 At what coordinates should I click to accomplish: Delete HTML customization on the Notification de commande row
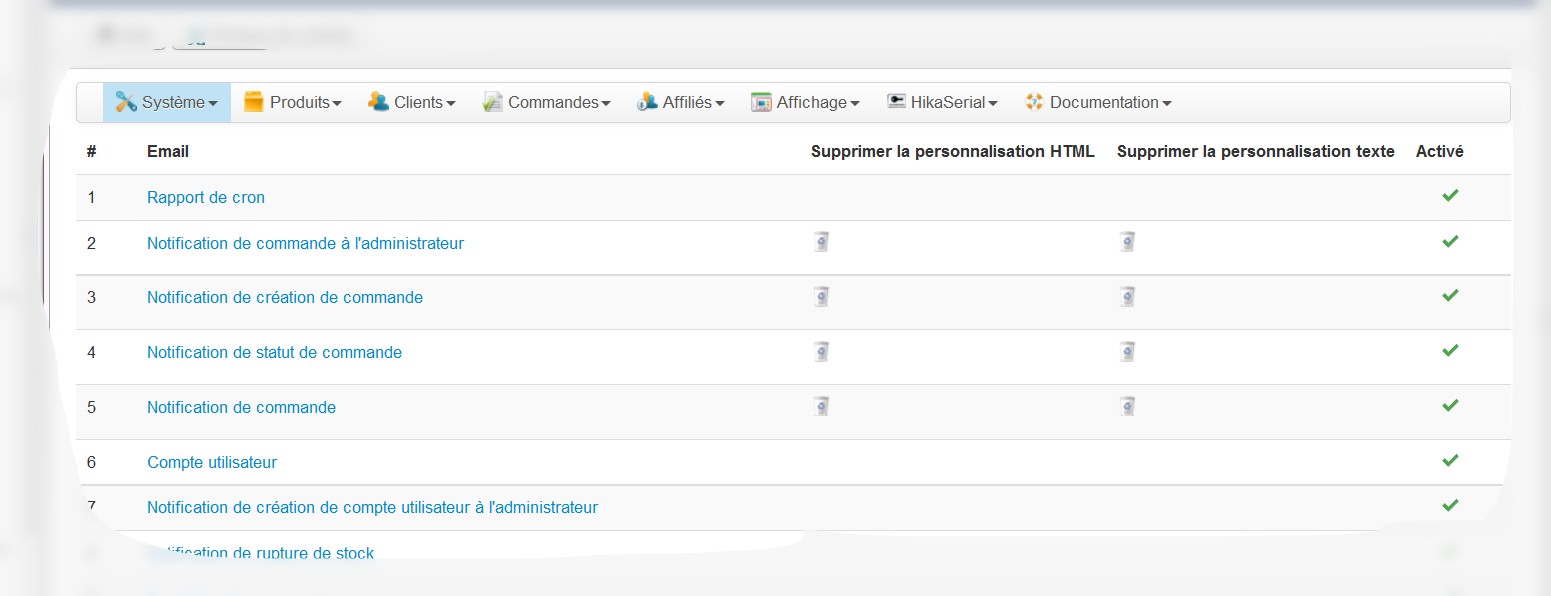[821, 406]
